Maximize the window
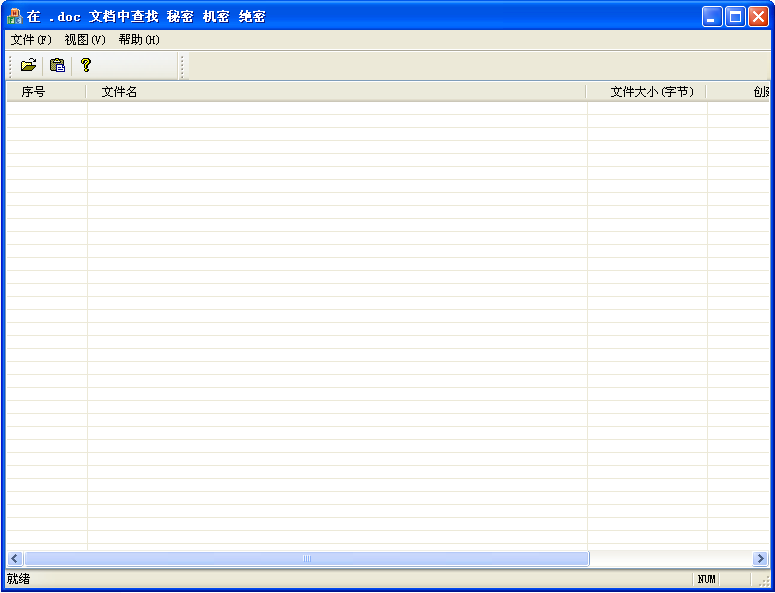 click(x=735, y=17)
